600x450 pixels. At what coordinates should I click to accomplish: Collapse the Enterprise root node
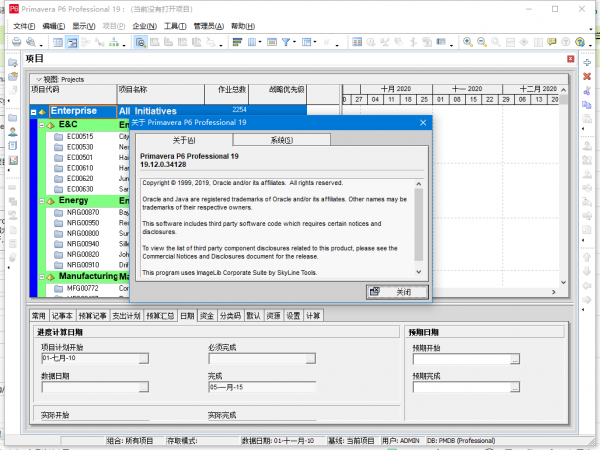point(34,112)
